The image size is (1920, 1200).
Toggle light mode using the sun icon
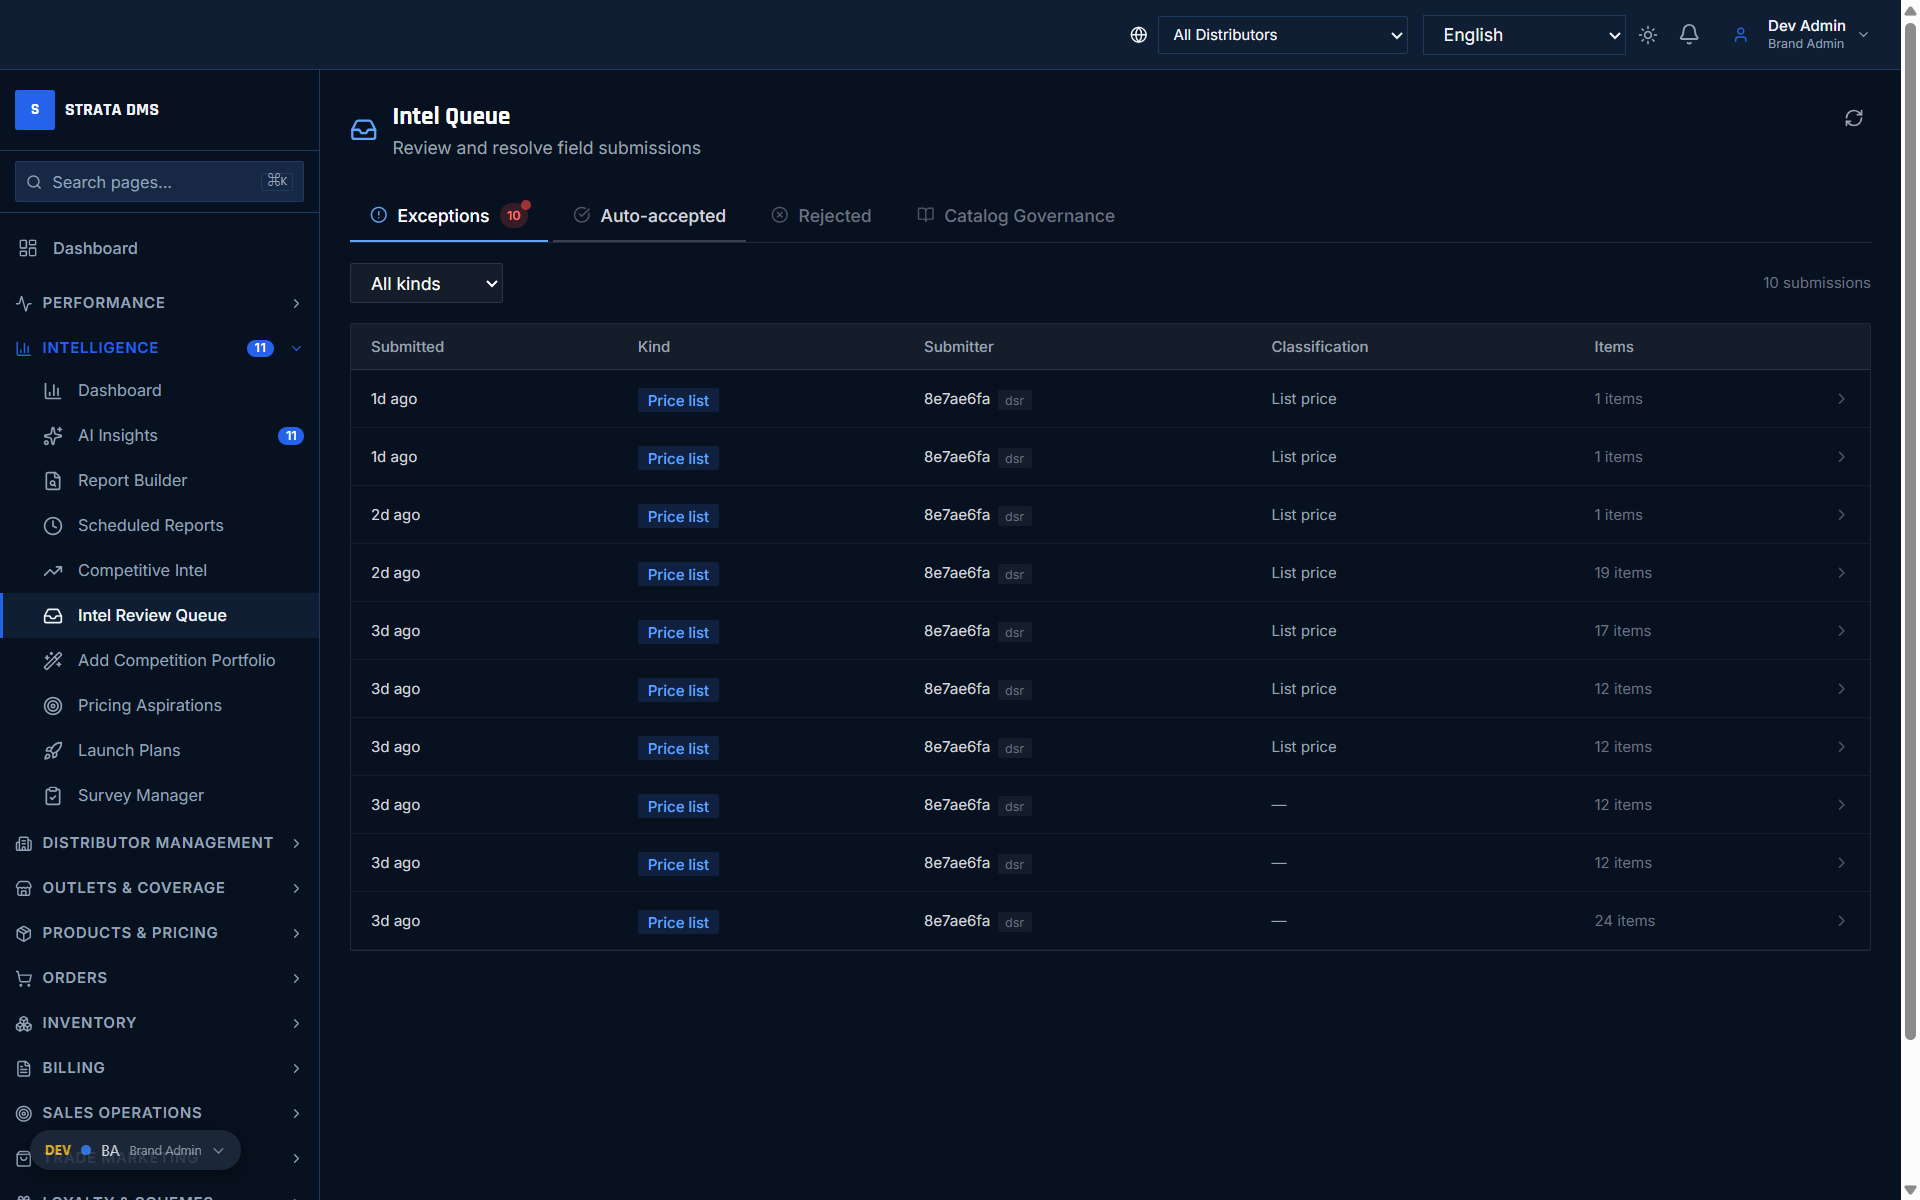1648,34
